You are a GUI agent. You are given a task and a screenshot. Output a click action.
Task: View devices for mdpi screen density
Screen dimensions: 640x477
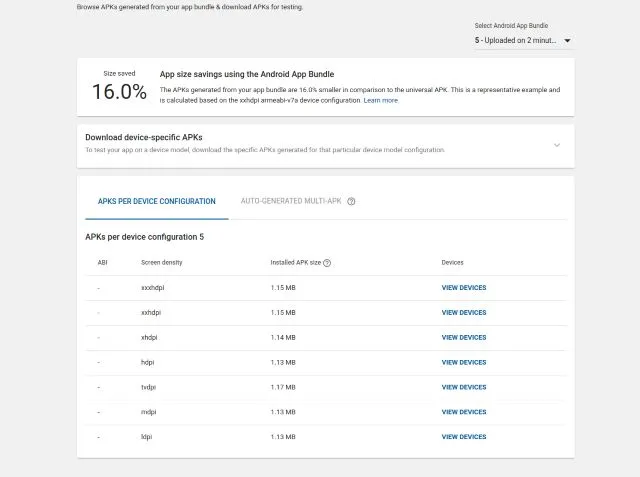pos(464,412)
